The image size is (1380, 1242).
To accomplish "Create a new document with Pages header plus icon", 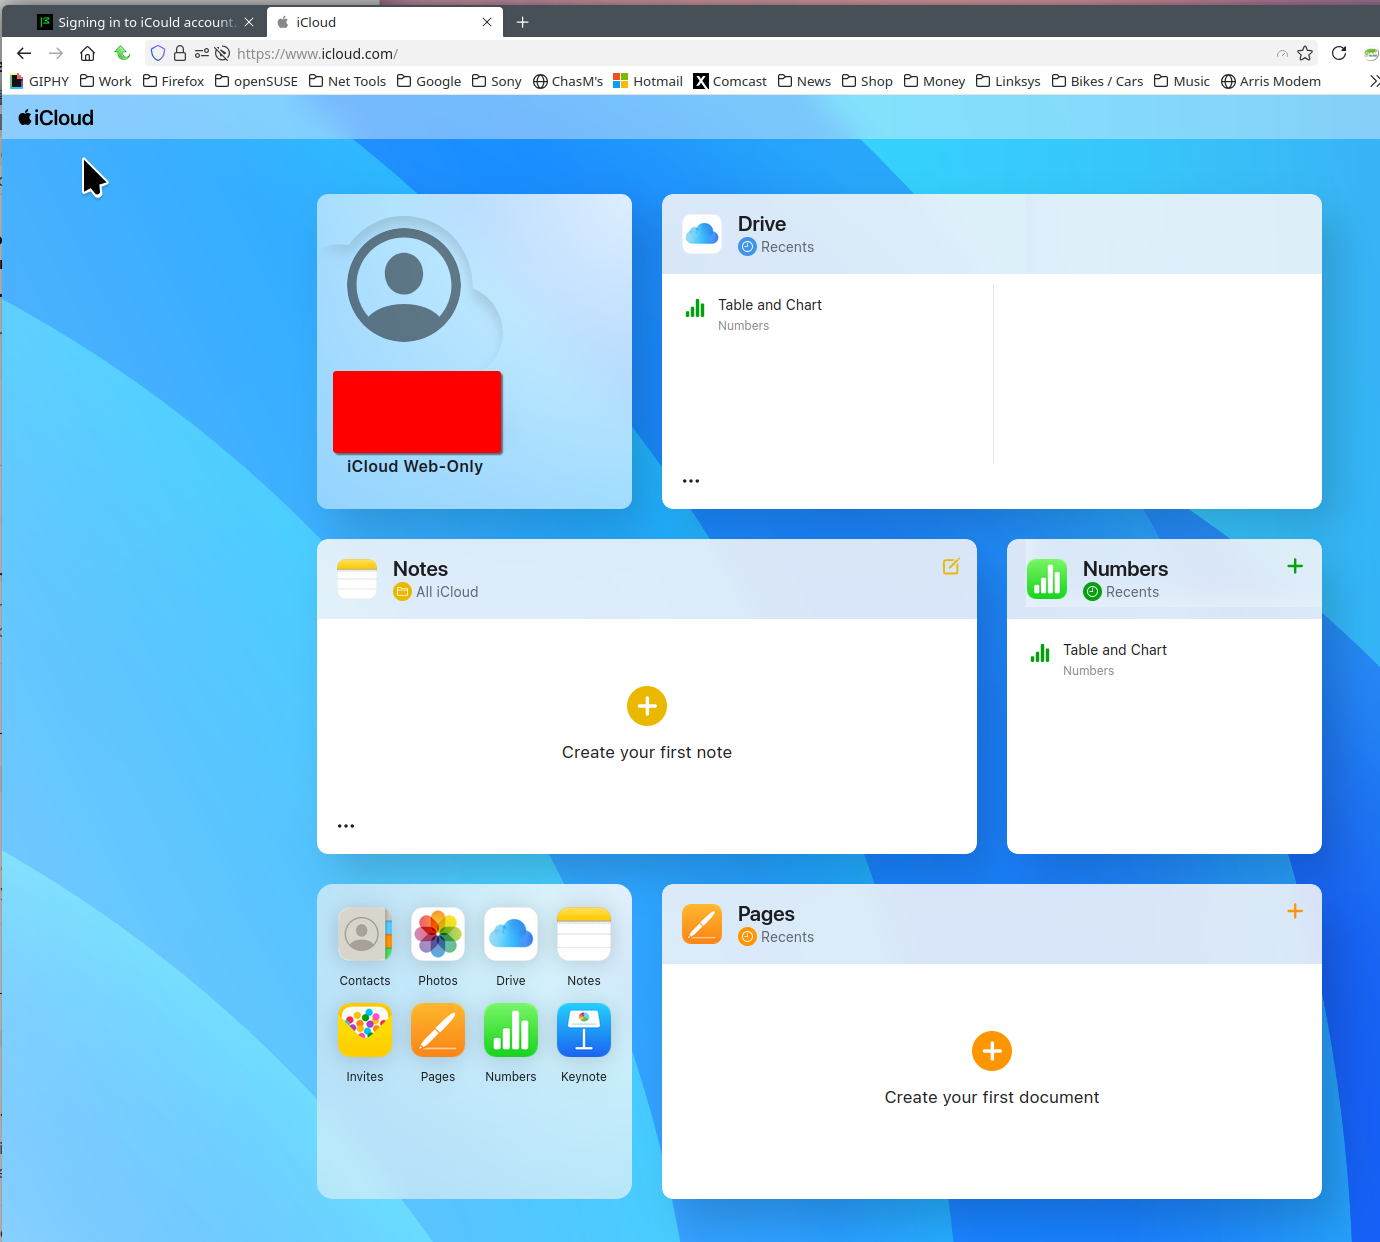I will (x=1295, y=911).
